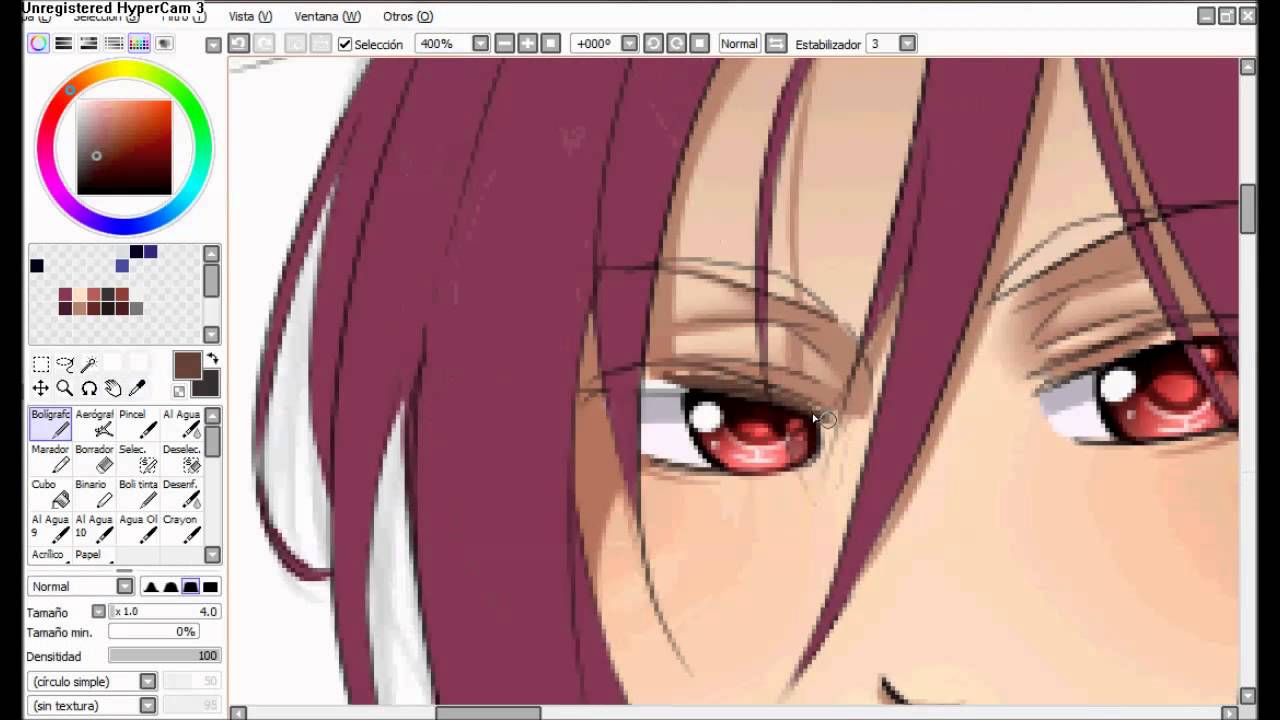Open the Otros menu
This screenshot has width=1280, height=720.
408,16
